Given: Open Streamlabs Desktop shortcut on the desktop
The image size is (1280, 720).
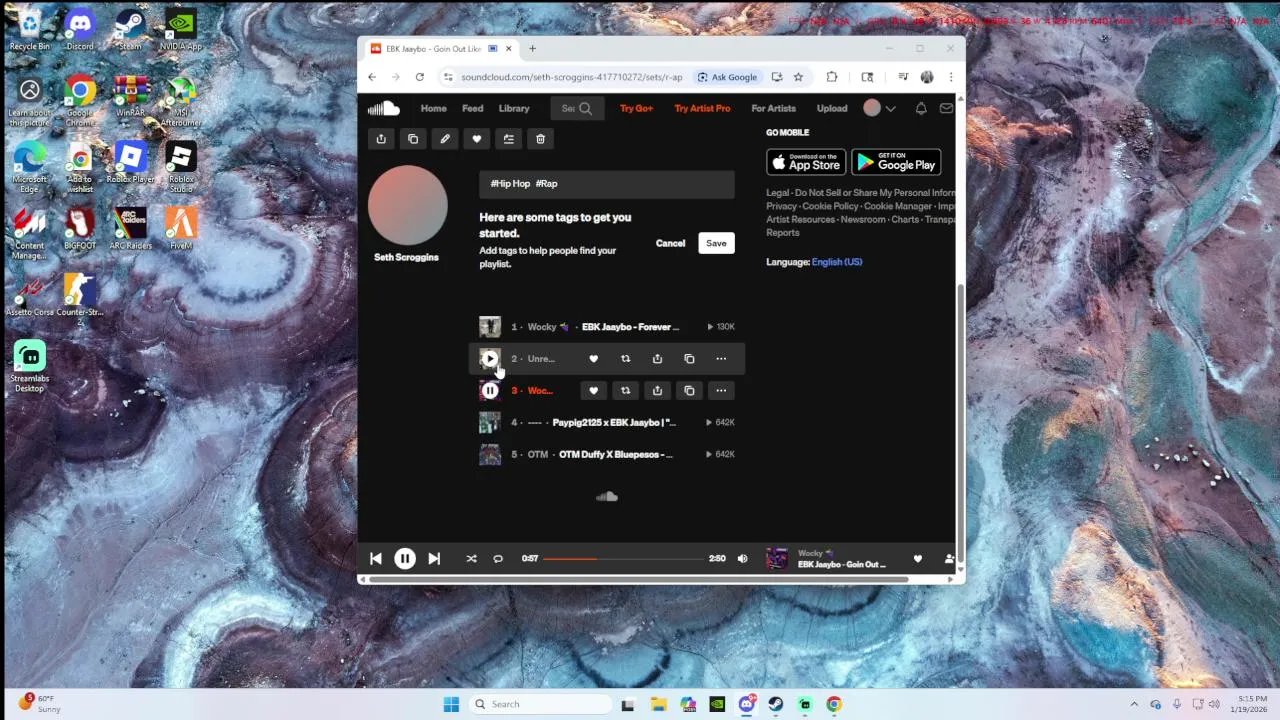Looking at the screenshot, I should [x=30, y=367].
